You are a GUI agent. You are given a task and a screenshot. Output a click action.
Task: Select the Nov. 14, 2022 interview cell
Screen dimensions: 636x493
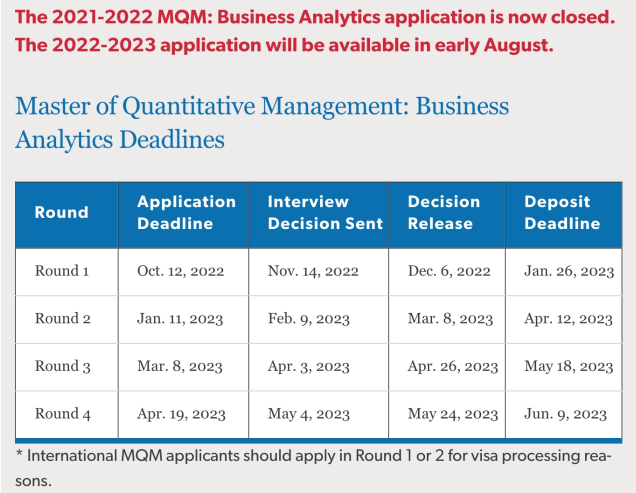[313, 271]
